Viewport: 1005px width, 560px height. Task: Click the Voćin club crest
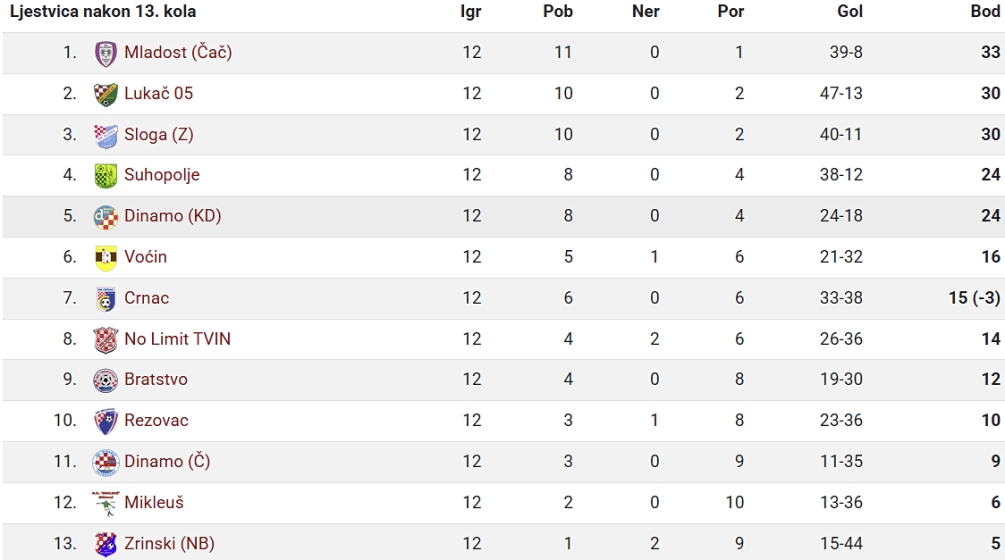click(x=106, y=258)
